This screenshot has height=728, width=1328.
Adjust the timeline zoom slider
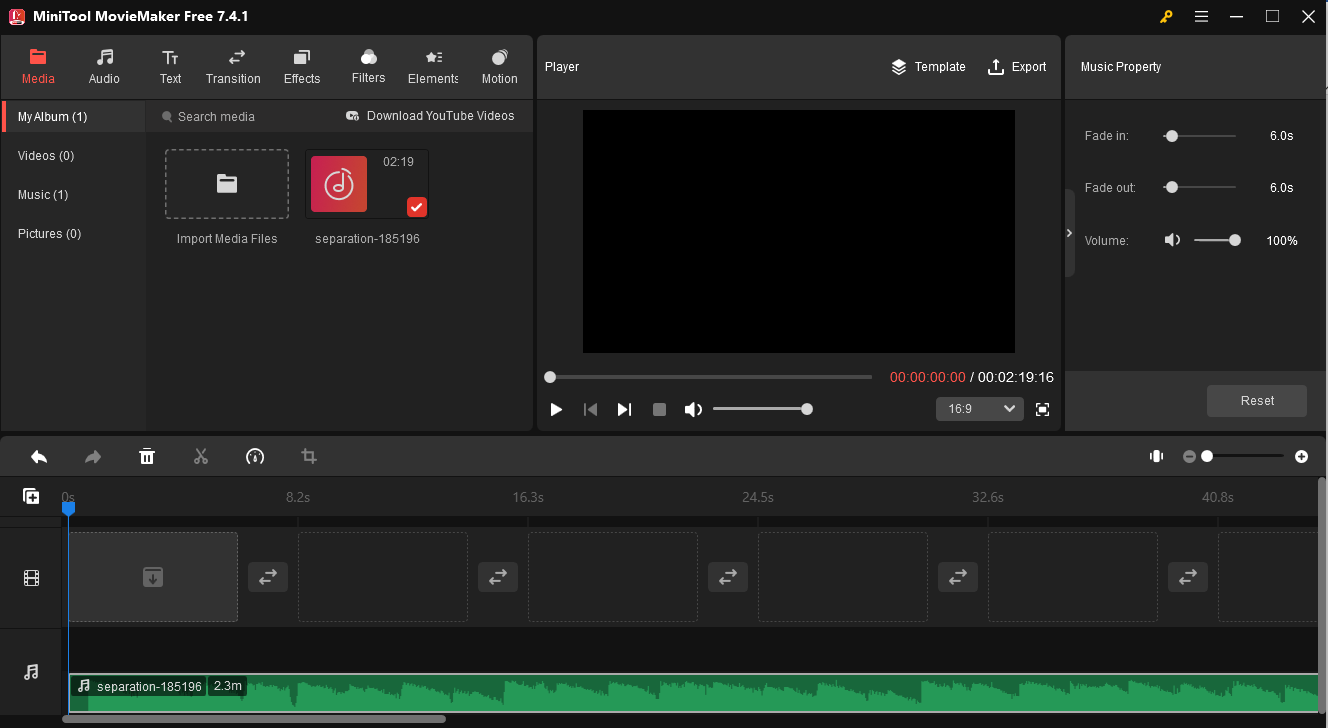[x=1244, y=456]
